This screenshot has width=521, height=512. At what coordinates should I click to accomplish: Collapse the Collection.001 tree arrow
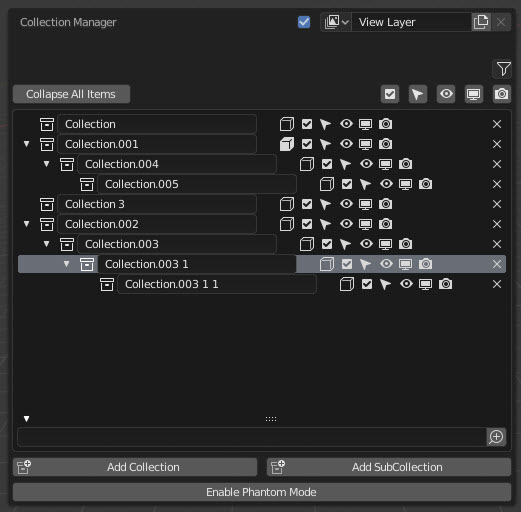point(27,144)
